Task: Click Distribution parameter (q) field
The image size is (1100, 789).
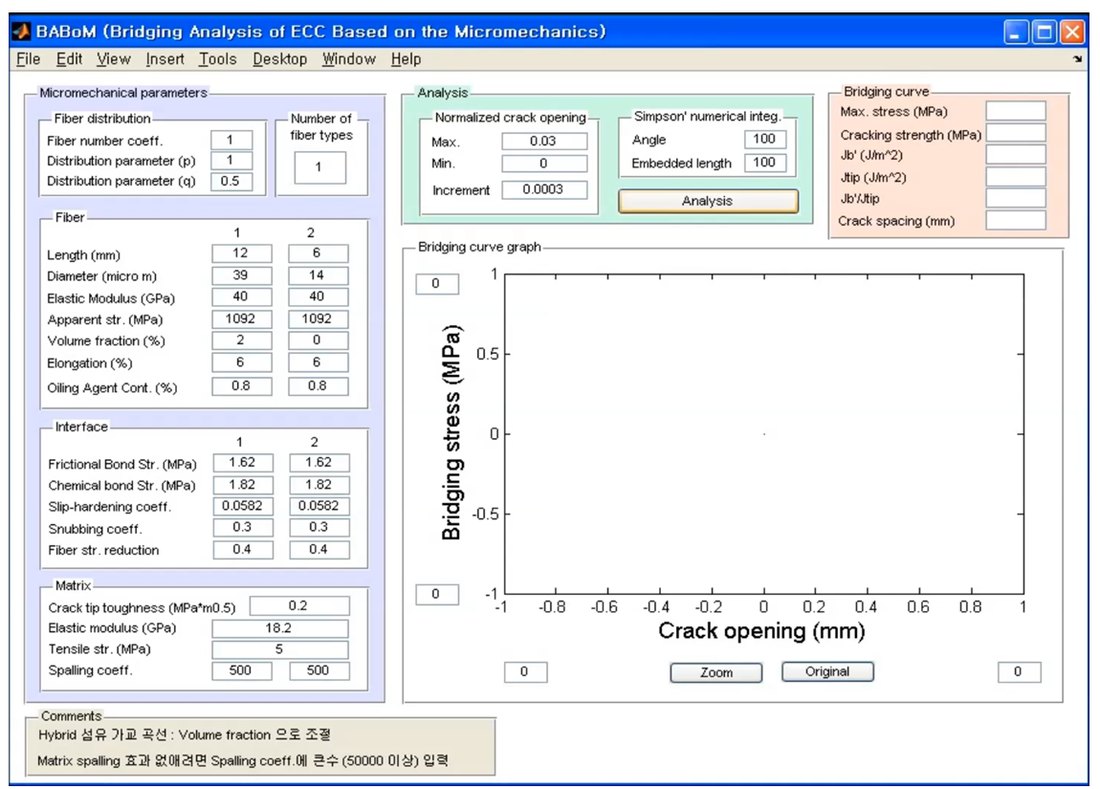Action: pos(231,182)
